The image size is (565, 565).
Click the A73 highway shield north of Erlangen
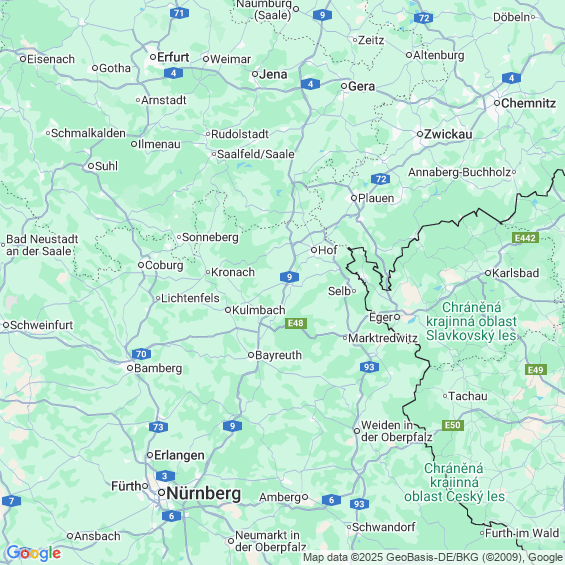coord(158,427)
